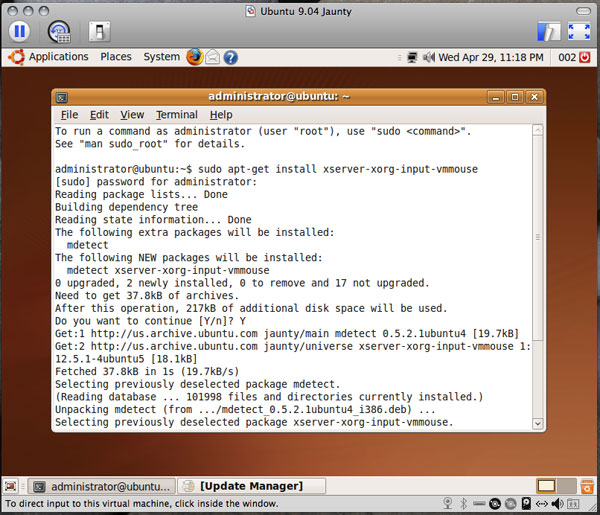600x515 pixels.
Task: Launch Firefox web browser
Action: pyautogui.click(x=194, y=57)
